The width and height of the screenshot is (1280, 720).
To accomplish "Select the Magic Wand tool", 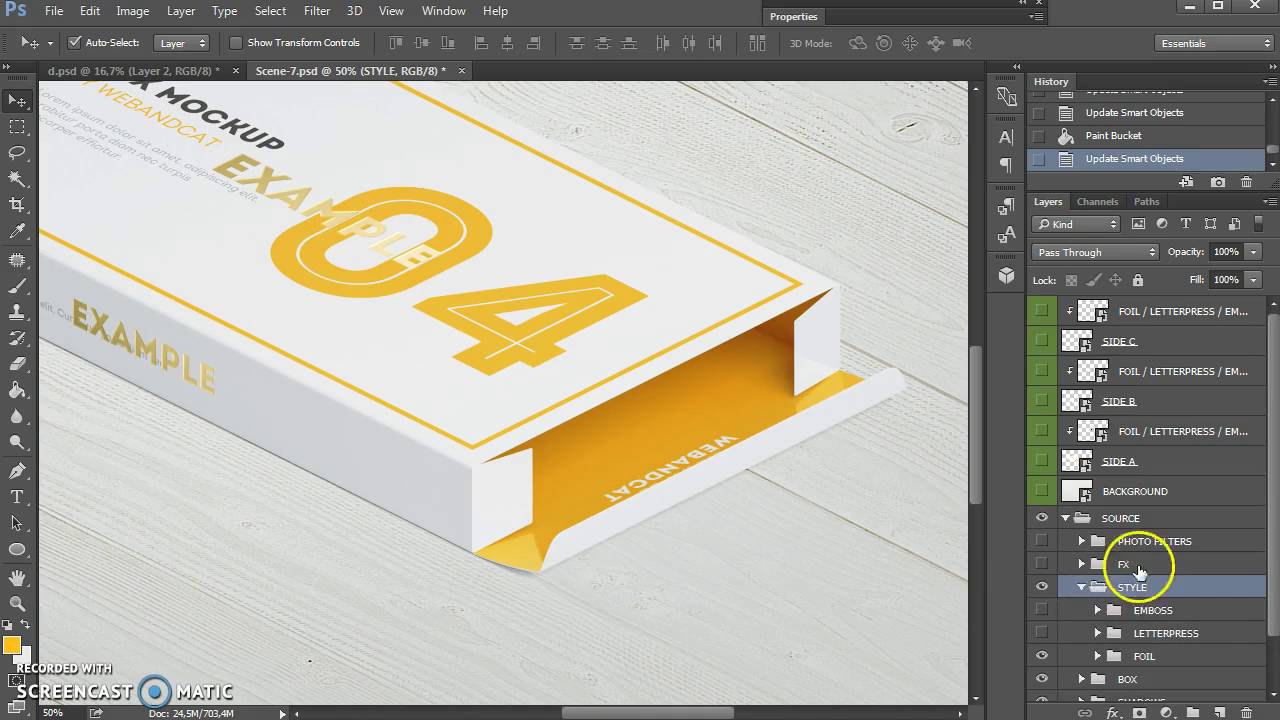I will pyautogui.click(x=17, y=179).
